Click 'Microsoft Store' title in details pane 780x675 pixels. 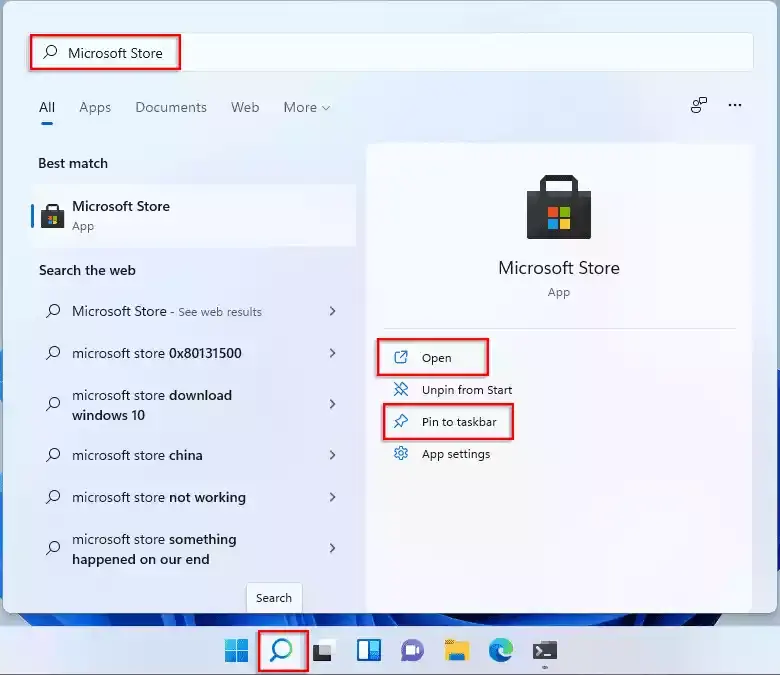[x=559, y=268]
